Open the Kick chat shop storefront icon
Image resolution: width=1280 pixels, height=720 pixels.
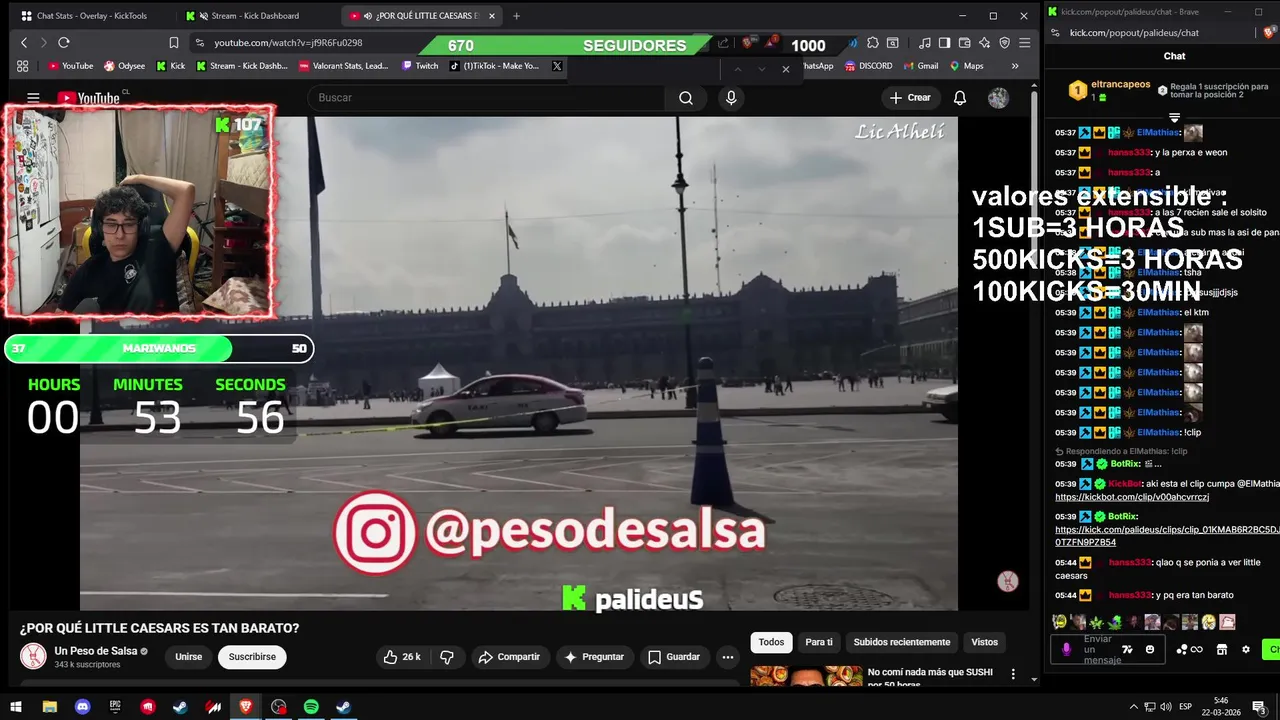tap(1221, 649)
